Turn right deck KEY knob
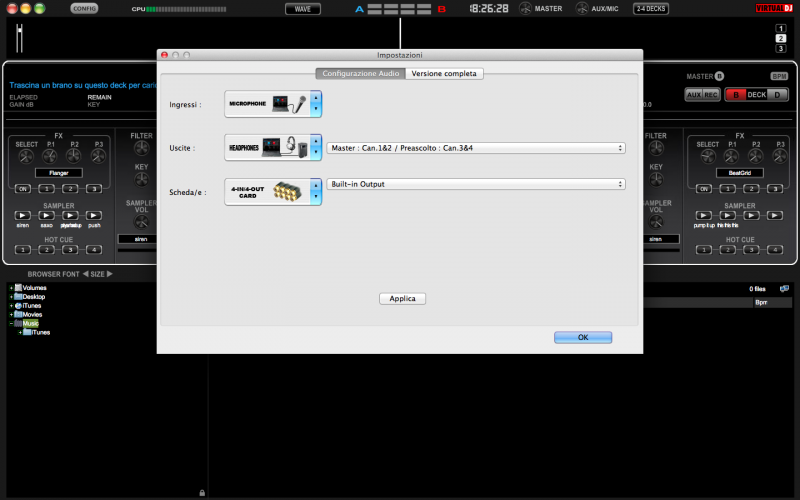Viewport: 800px width, 500px height. (656, 180)
